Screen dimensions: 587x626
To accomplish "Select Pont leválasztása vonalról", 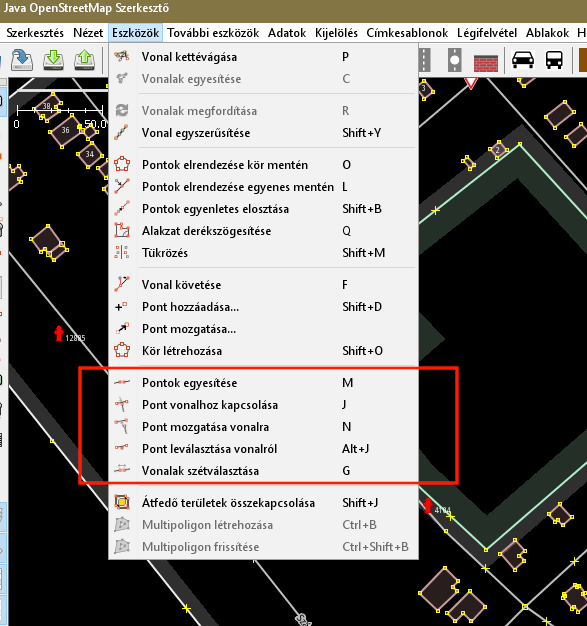I will click(x=264, y=448).
